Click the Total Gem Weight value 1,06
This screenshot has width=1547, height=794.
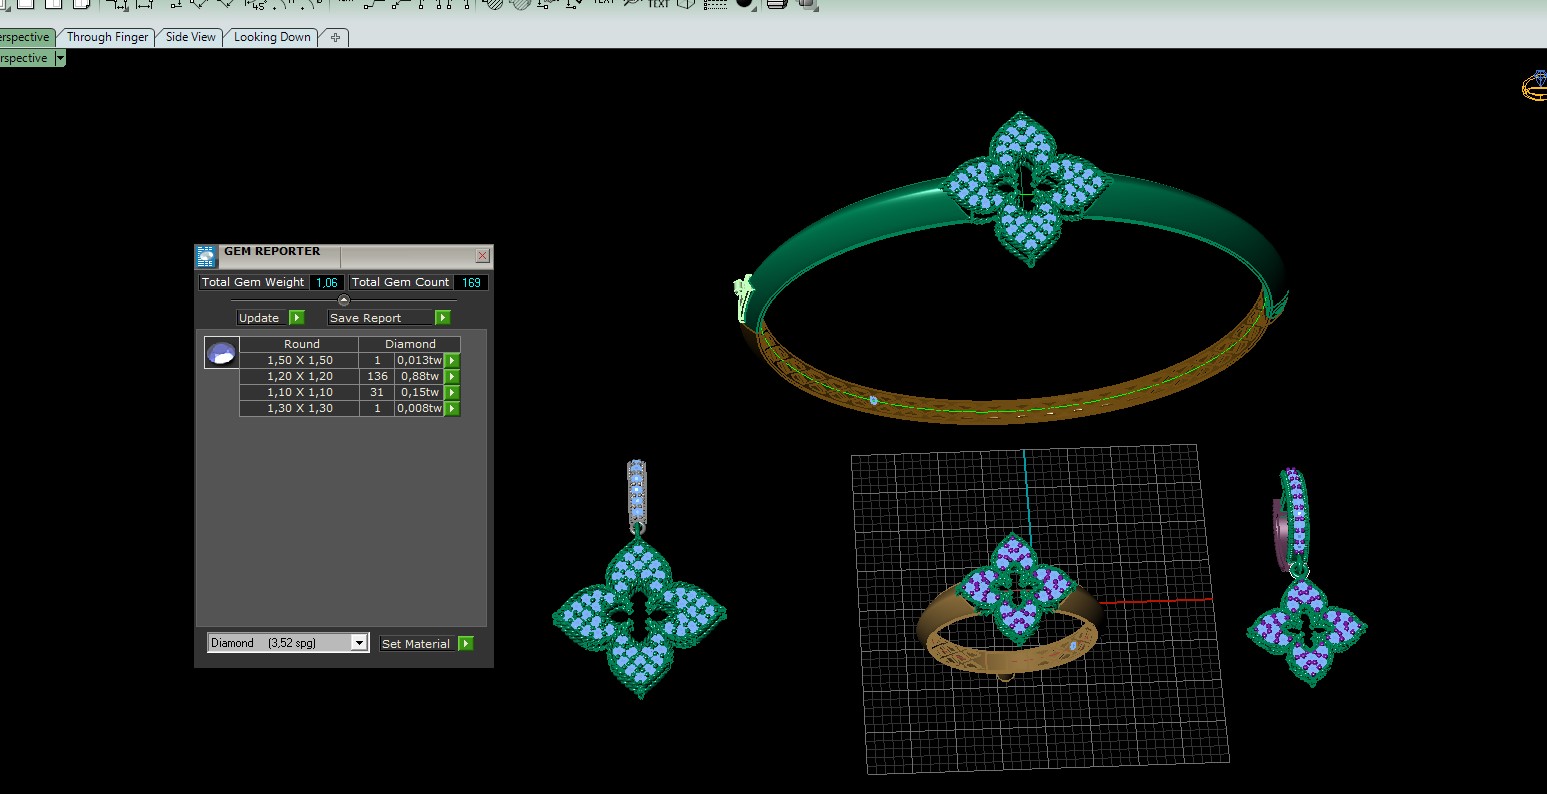(x=327, y=282)
